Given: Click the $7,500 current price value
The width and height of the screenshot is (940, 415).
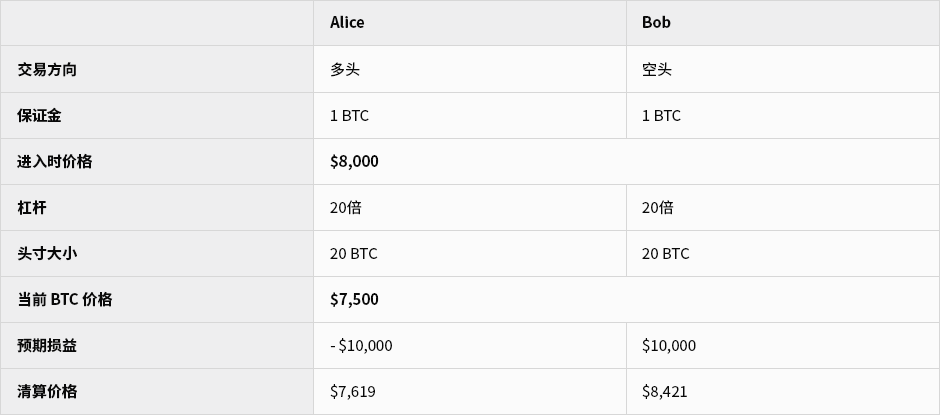Looking at the screenshot, I should point(354,300).
